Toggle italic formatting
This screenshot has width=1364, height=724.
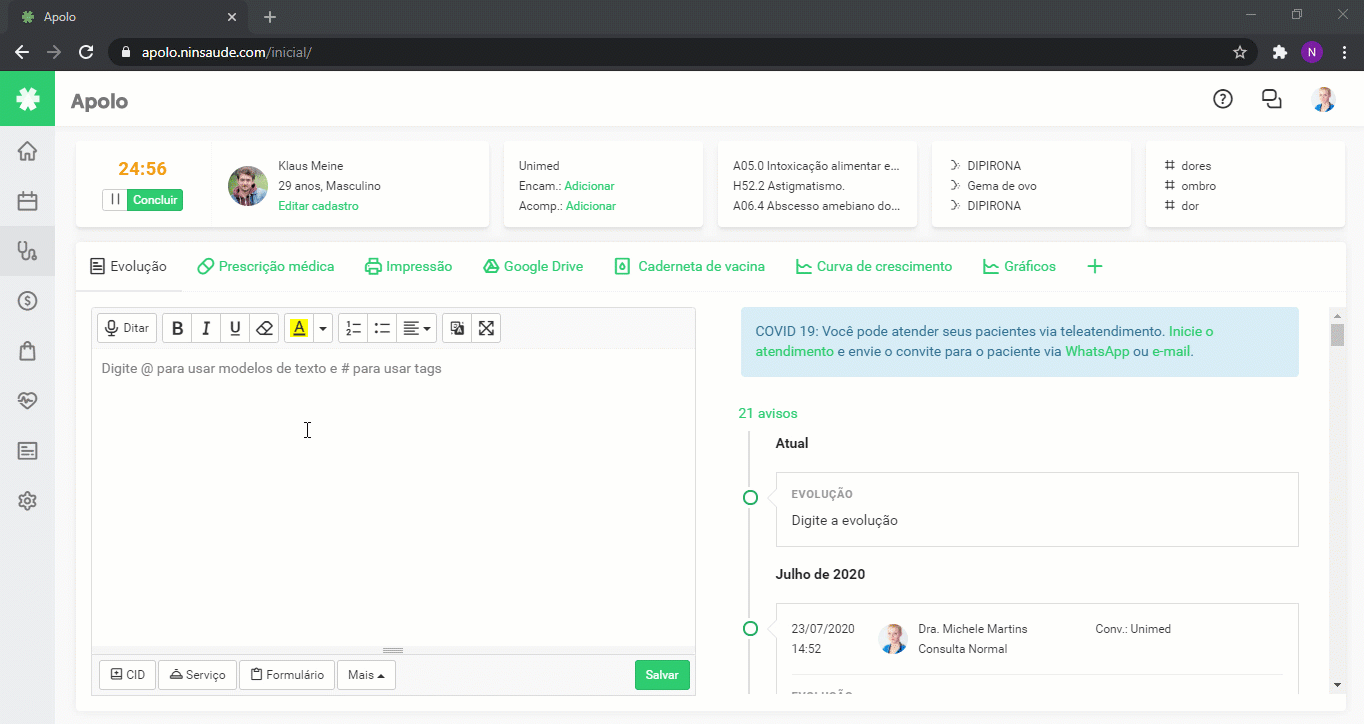pos(206,328)
